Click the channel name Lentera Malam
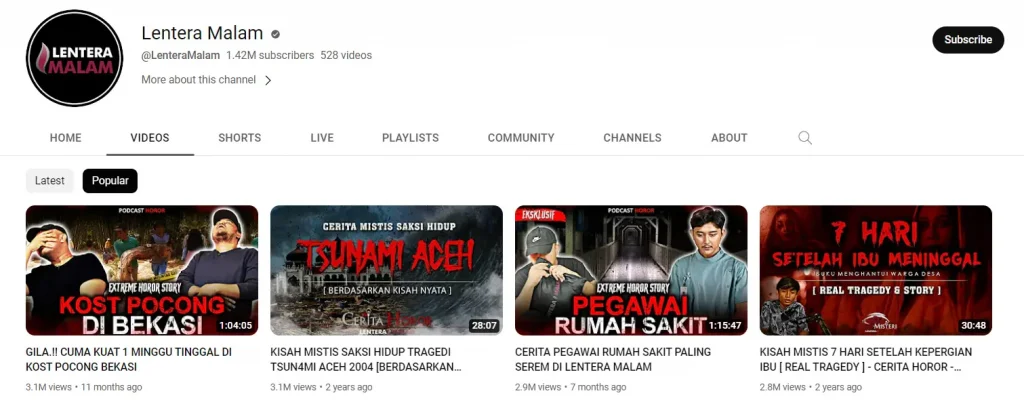The height and width of the screenshot is (408, 1024). click(x=202, y=33)
